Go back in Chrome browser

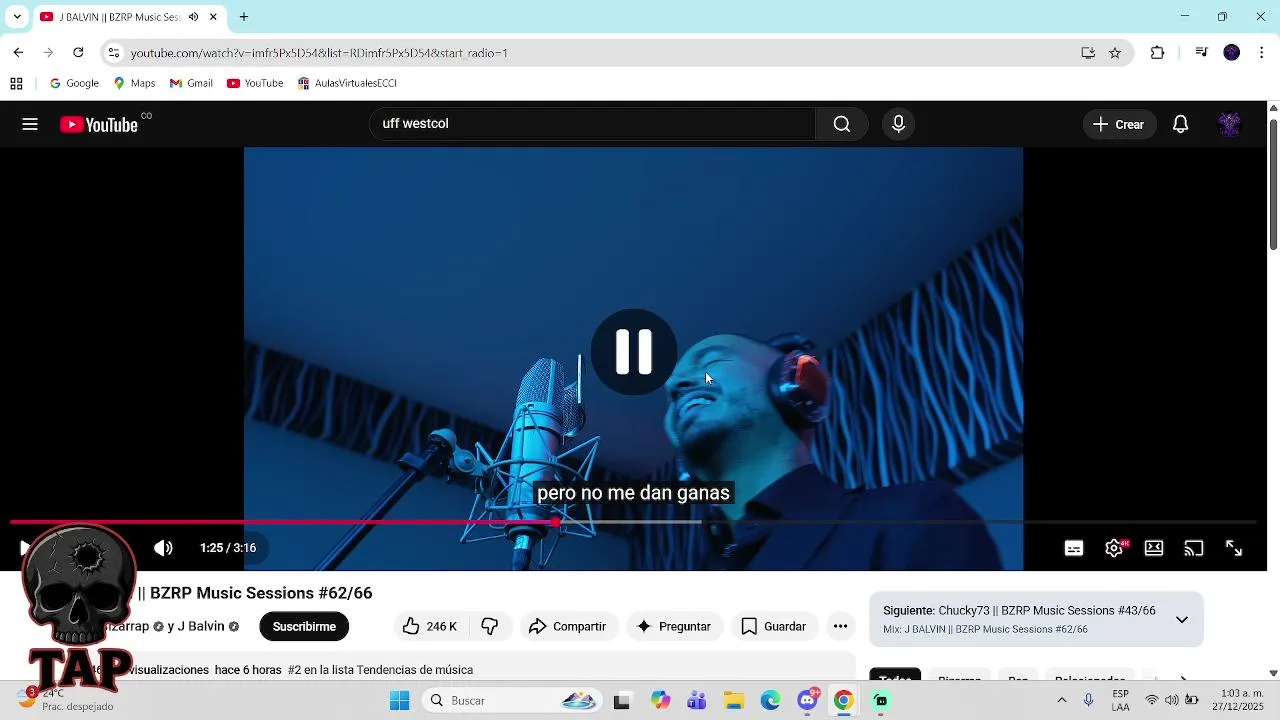coord(18,53)
